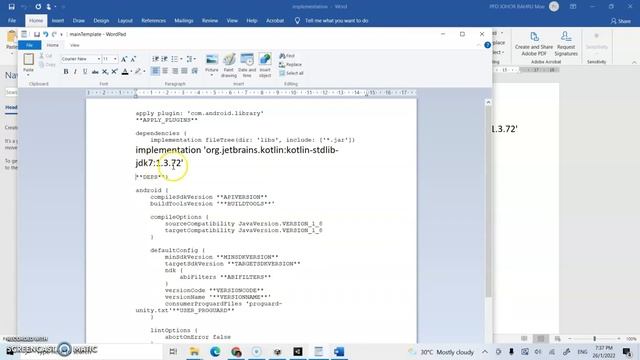This screenshot has height=360, width=640.
Task: Click Request Signatures in Word ribbon
Action: (x=566, y=44)
